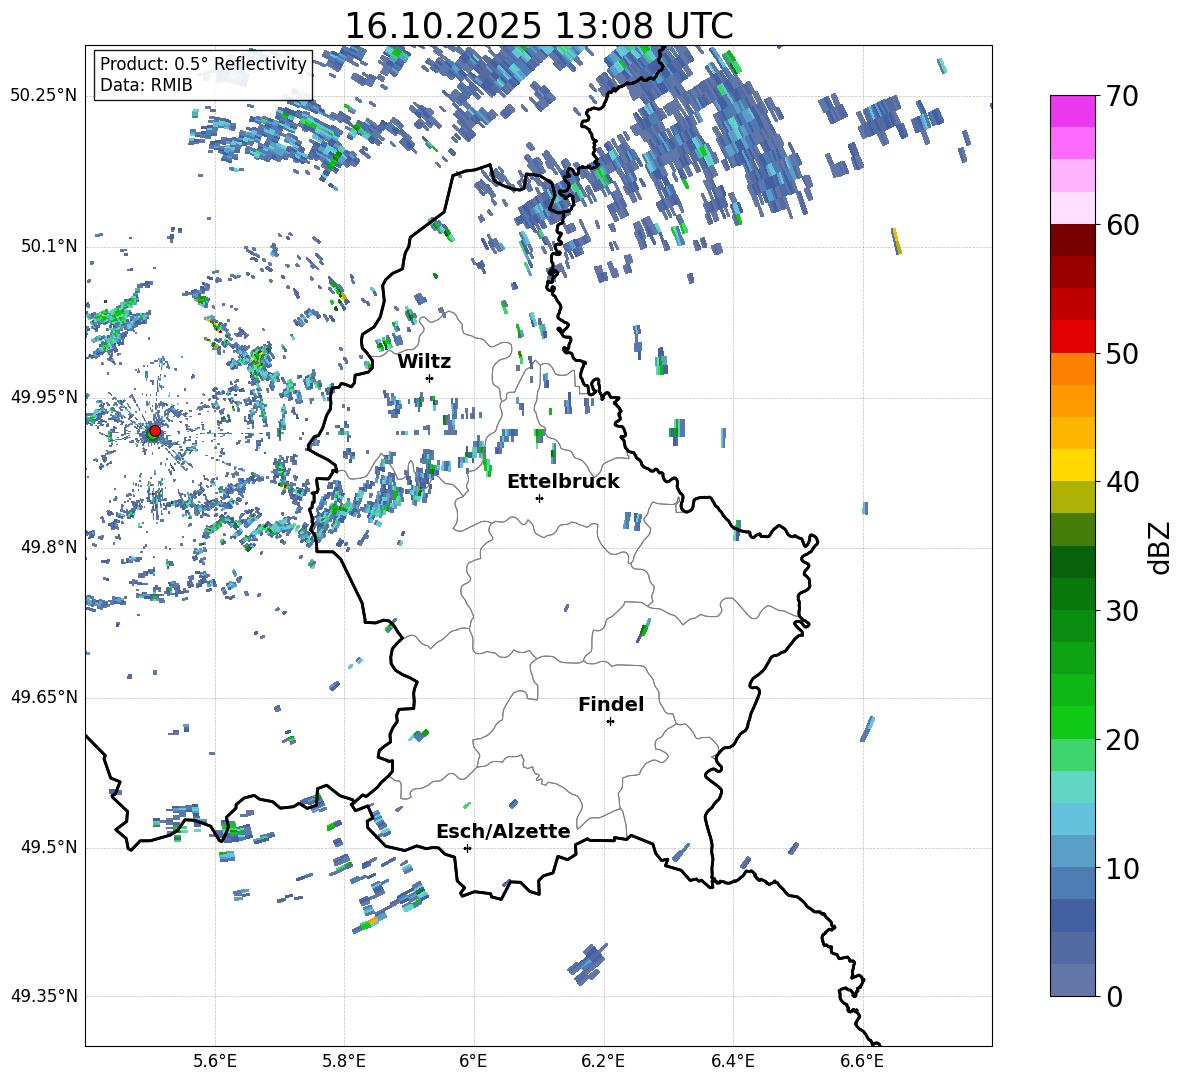Click the 10 tick on colorbar
The image size is (1184, 1081).
1121,868
